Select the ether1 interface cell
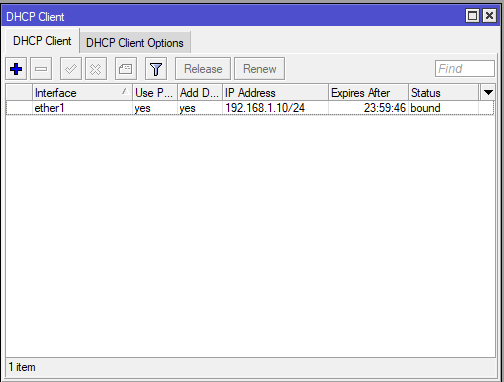The width and height of the screenshot is (504, 382). point(82,108)
